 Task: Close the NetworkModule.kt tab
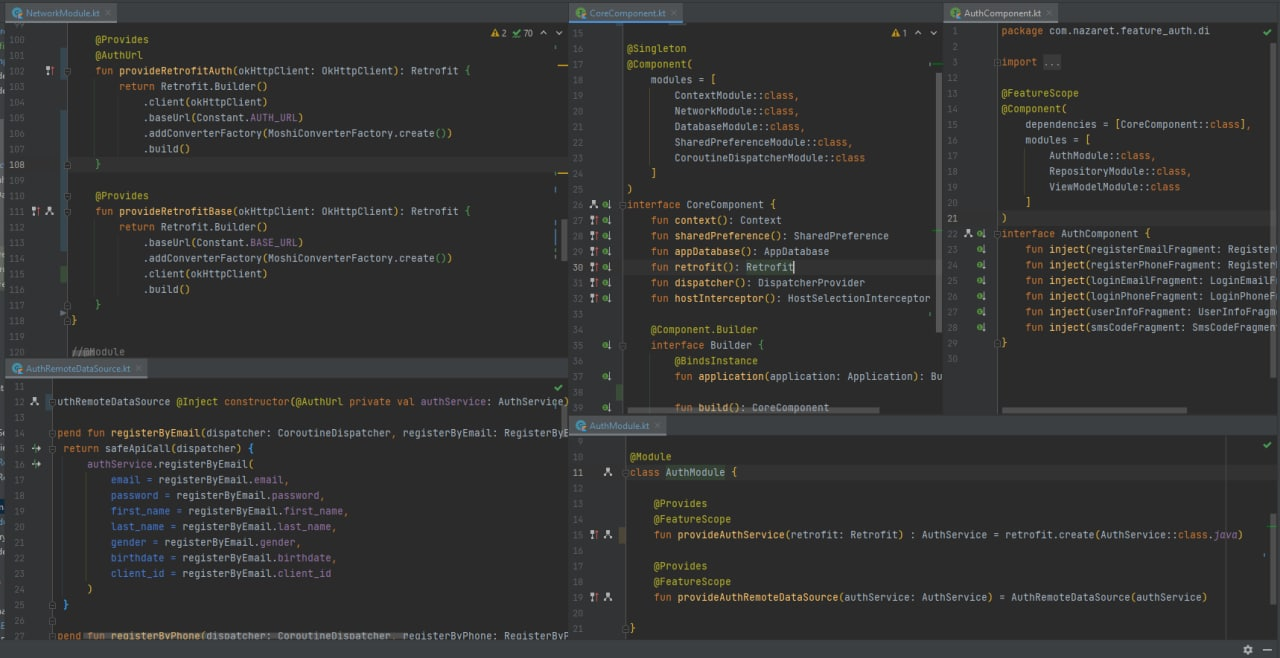106,13
